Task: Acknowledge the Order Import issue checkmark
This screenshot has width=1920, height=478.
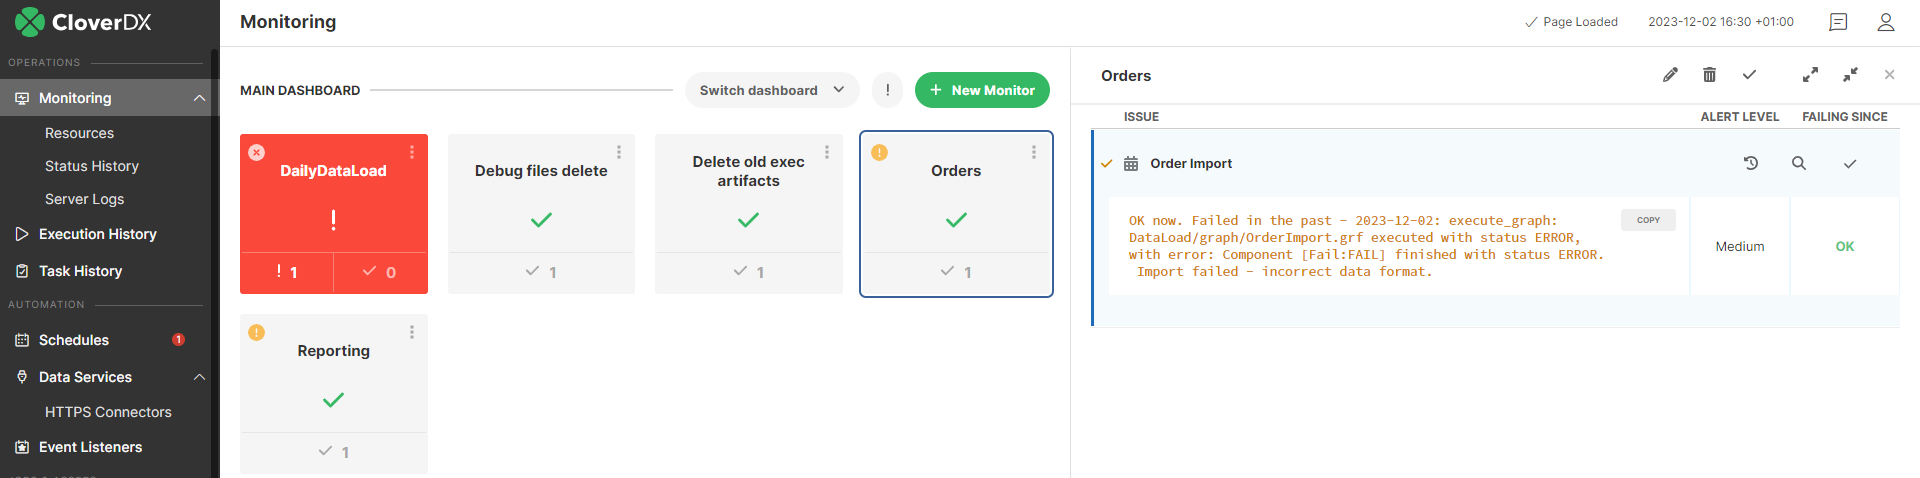Action: 1849,164
